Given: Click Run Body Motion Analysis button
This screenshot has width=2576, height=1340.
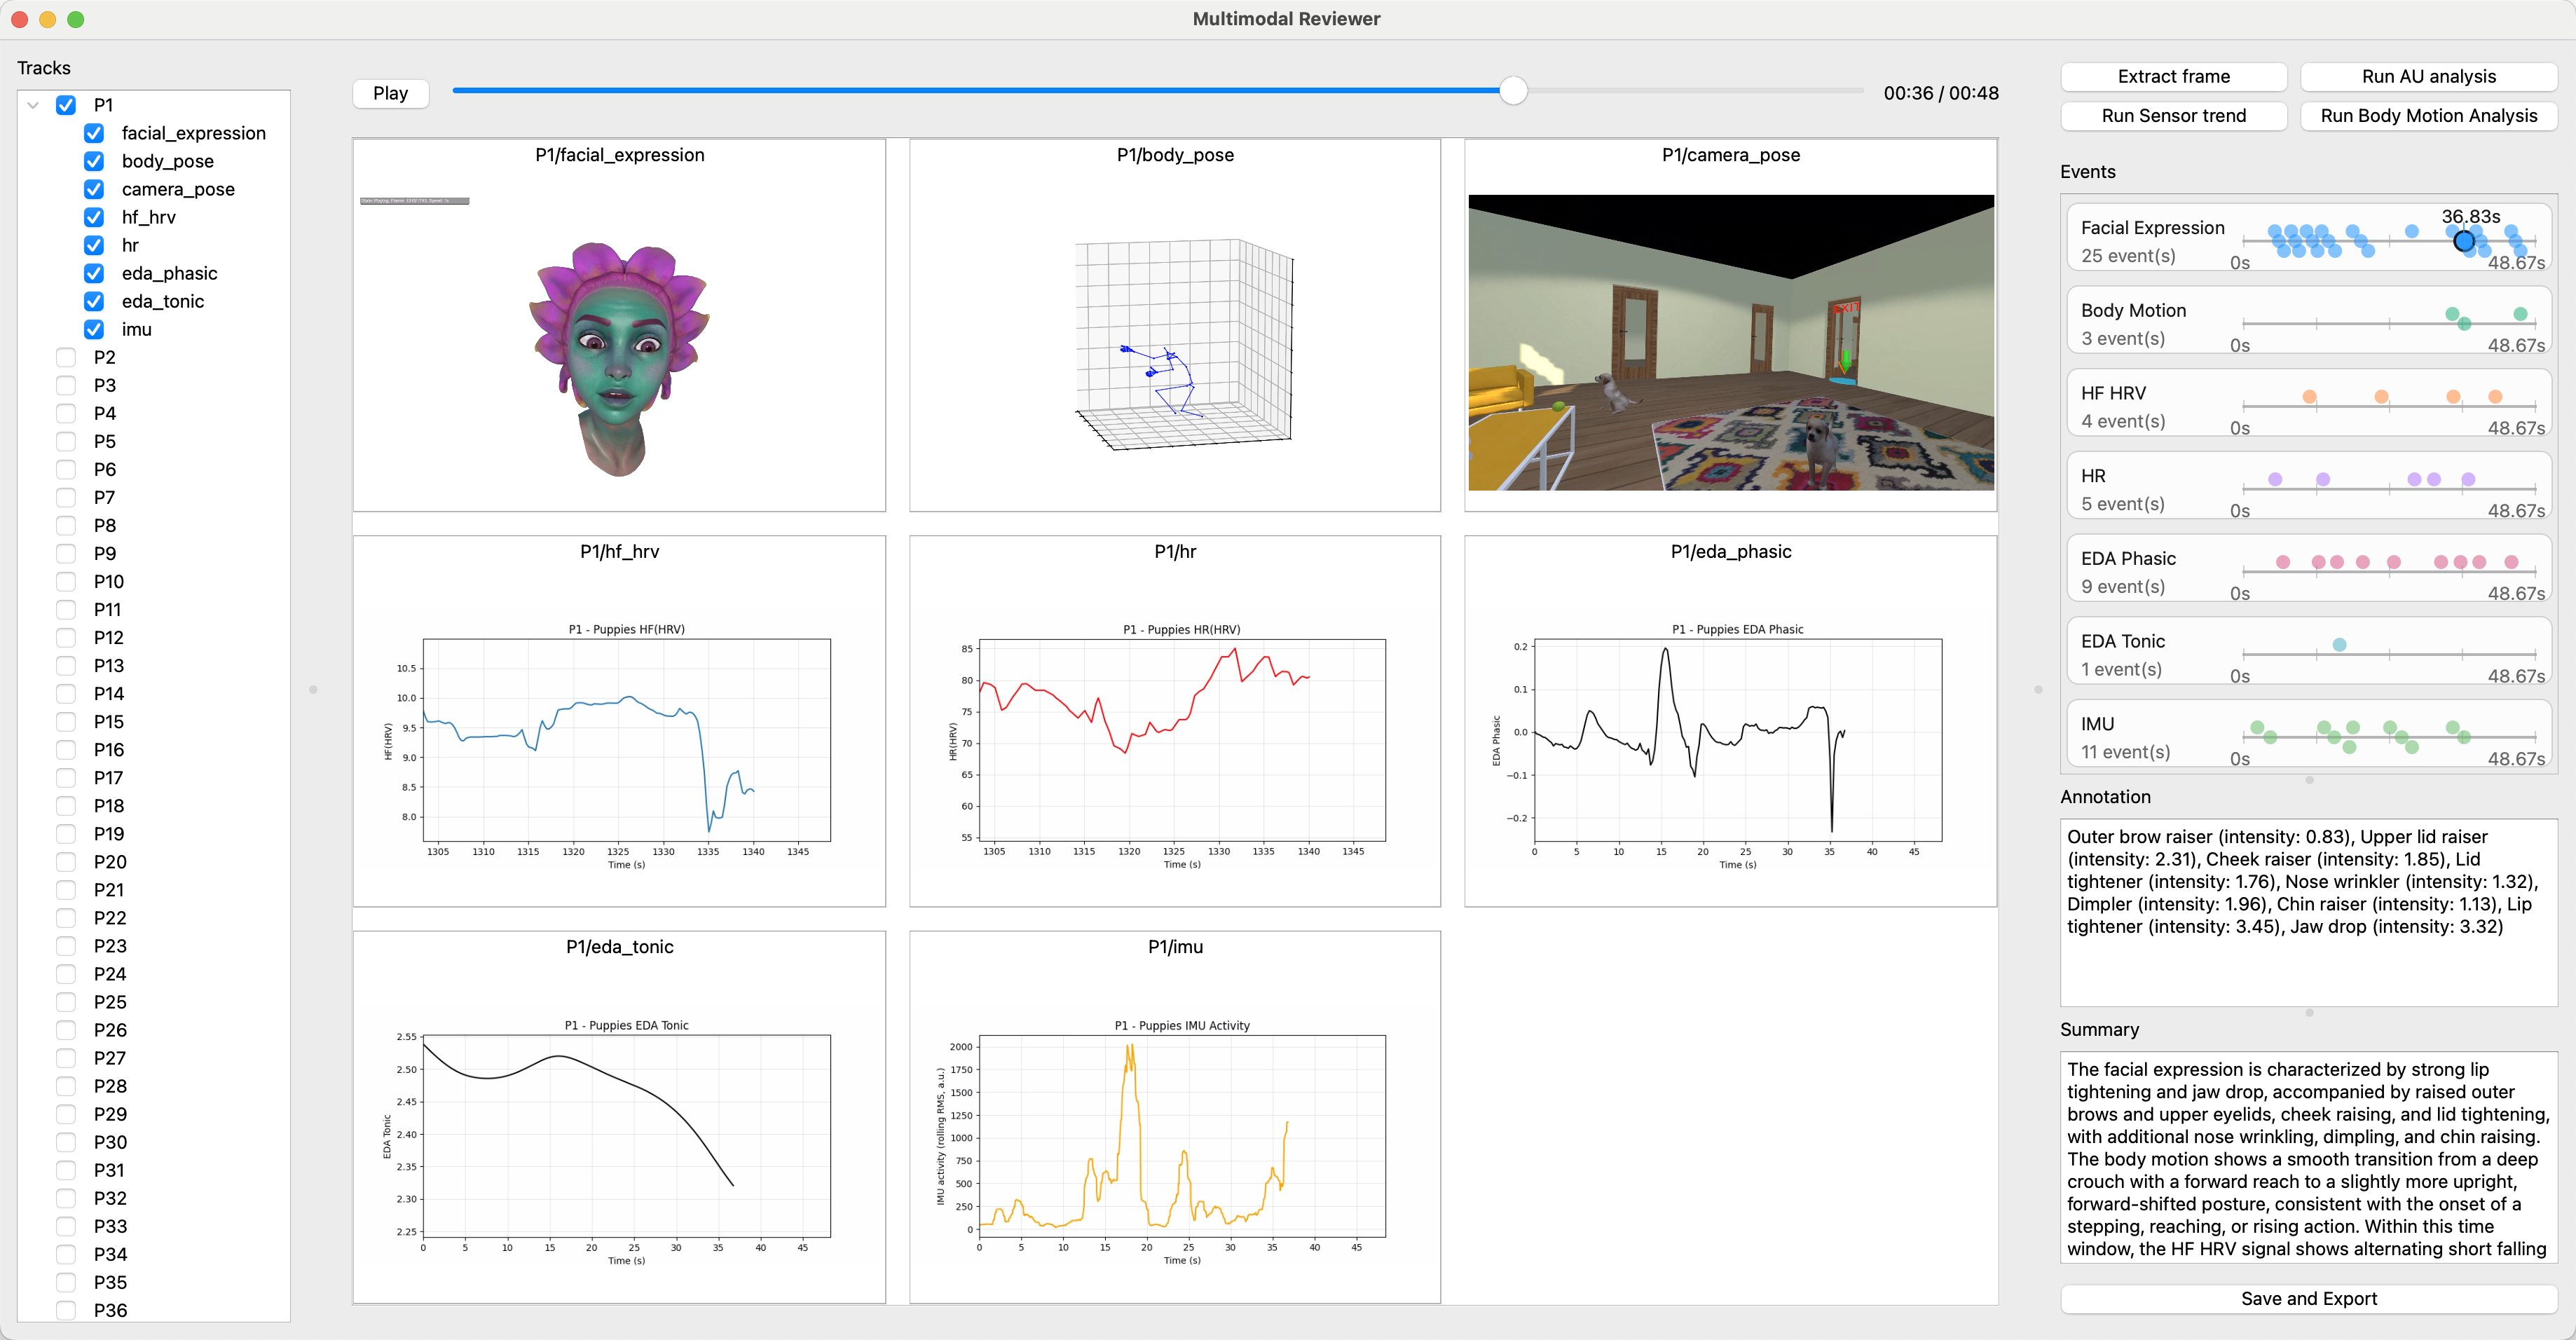Looking at the screenshot, I should (2428, 116).
